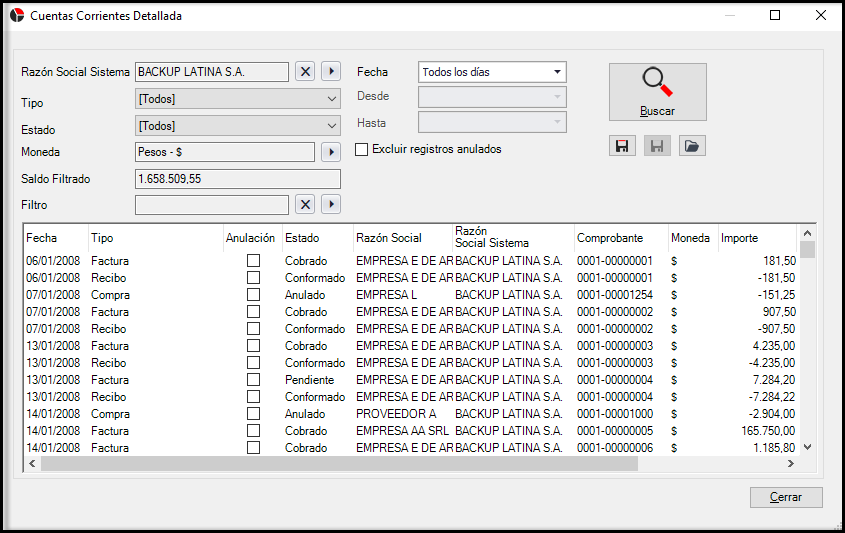Select comprobante 0001-00000005 cell
This screenshot has width=845, height=533.
[621, 431]
